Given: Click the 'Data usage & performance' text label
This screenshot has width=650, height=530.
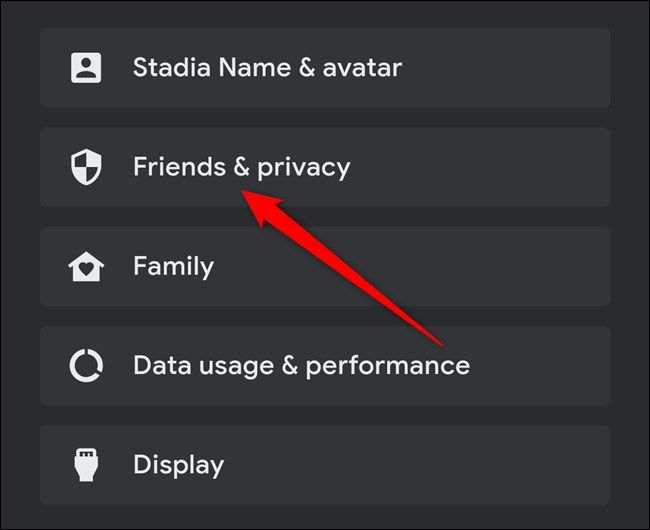Looking at the screenshot, I should click(301, 365).
